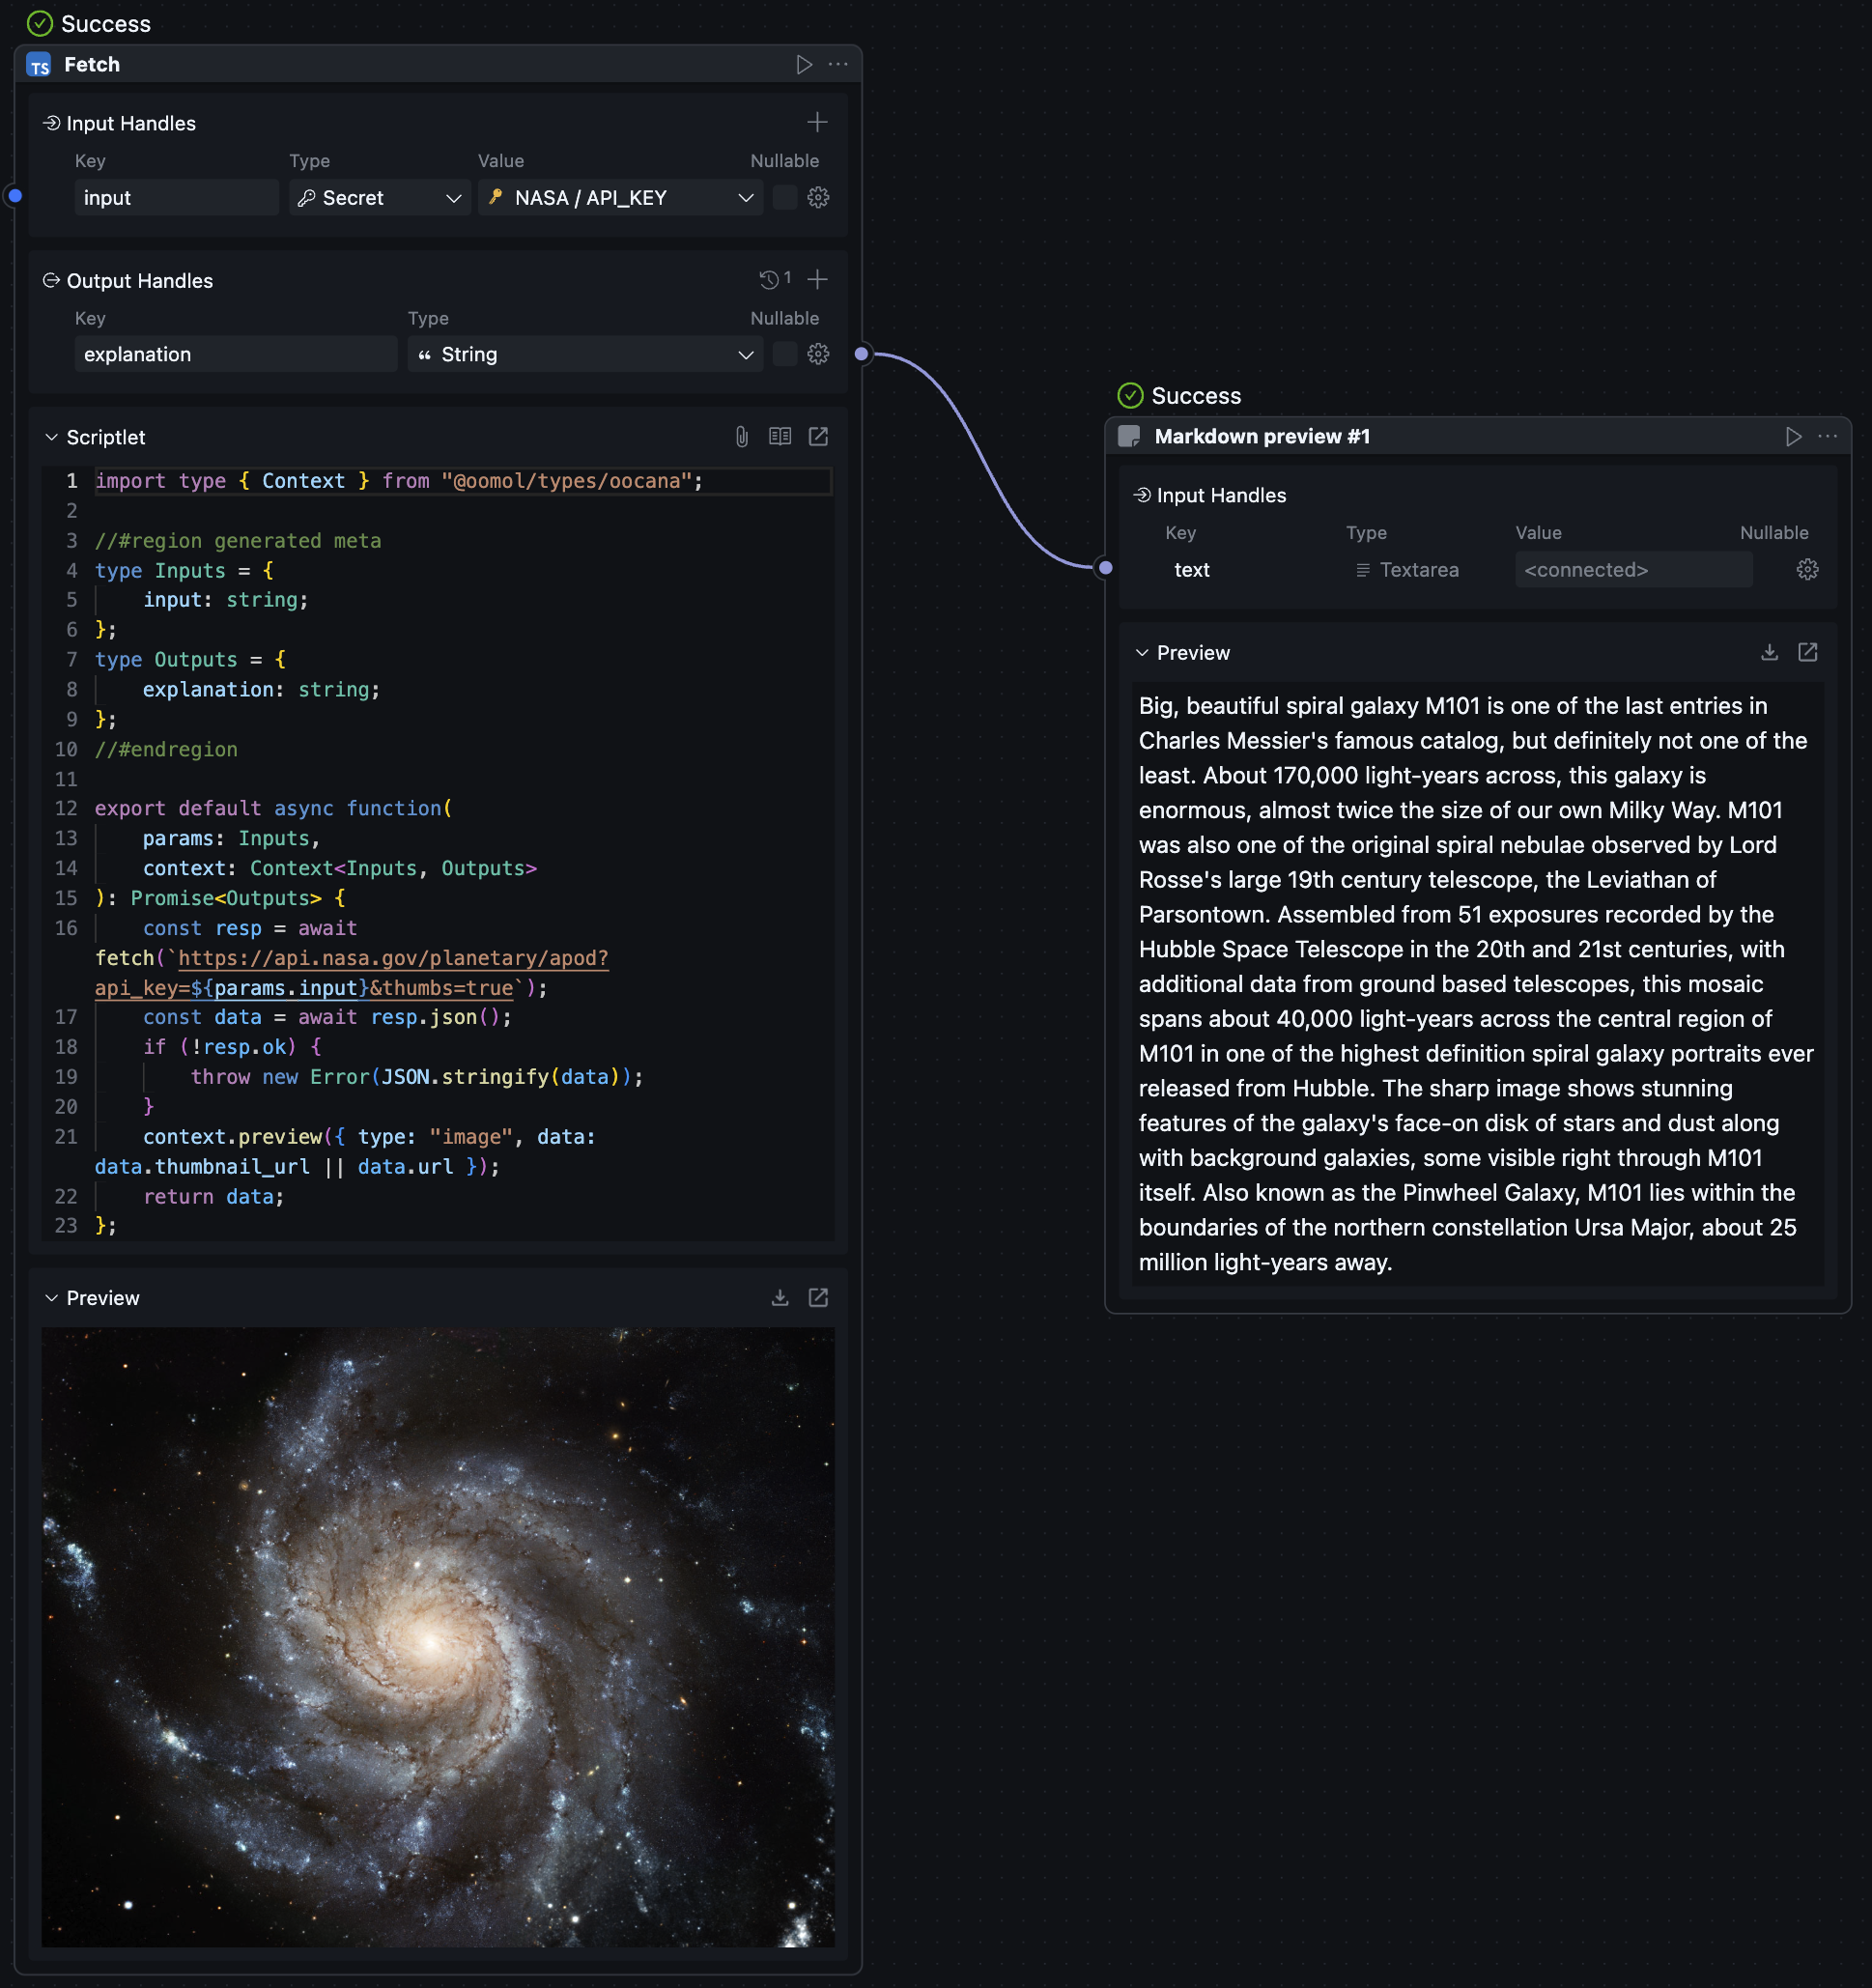Screen dimensions: 1872x1988
Task: Open Scriptlet in external editor icon
Action: pos(818,437)
